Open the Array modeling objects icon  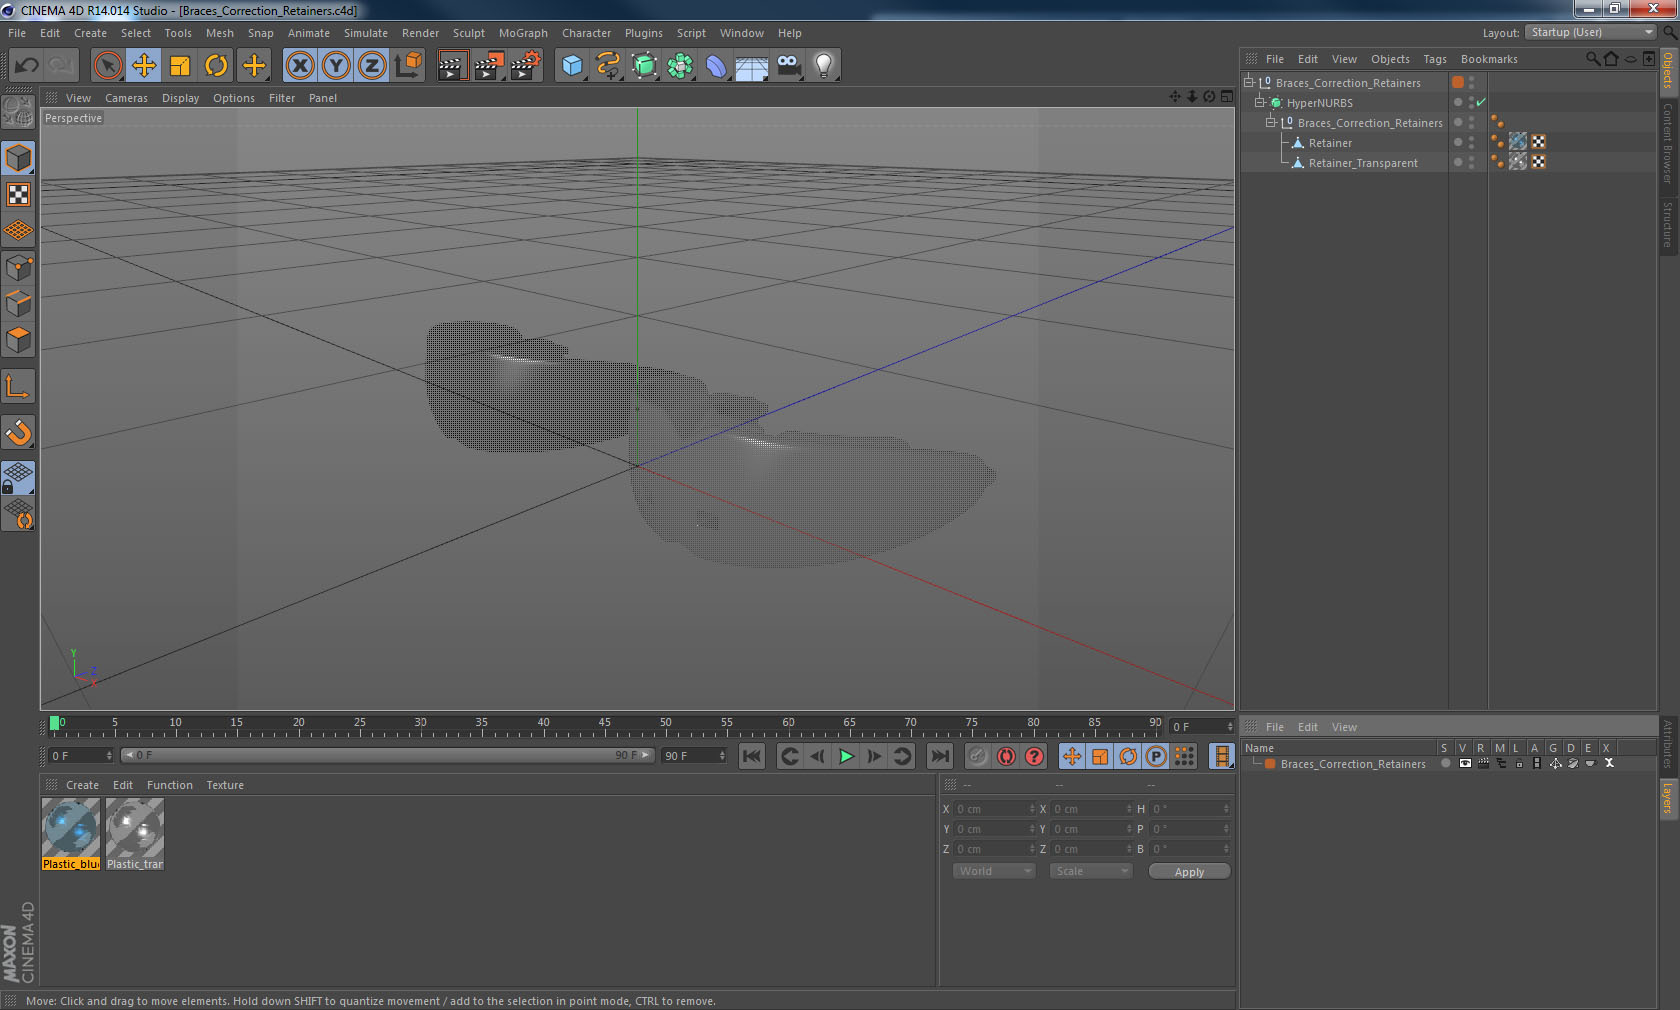click(x=681, y=66)
